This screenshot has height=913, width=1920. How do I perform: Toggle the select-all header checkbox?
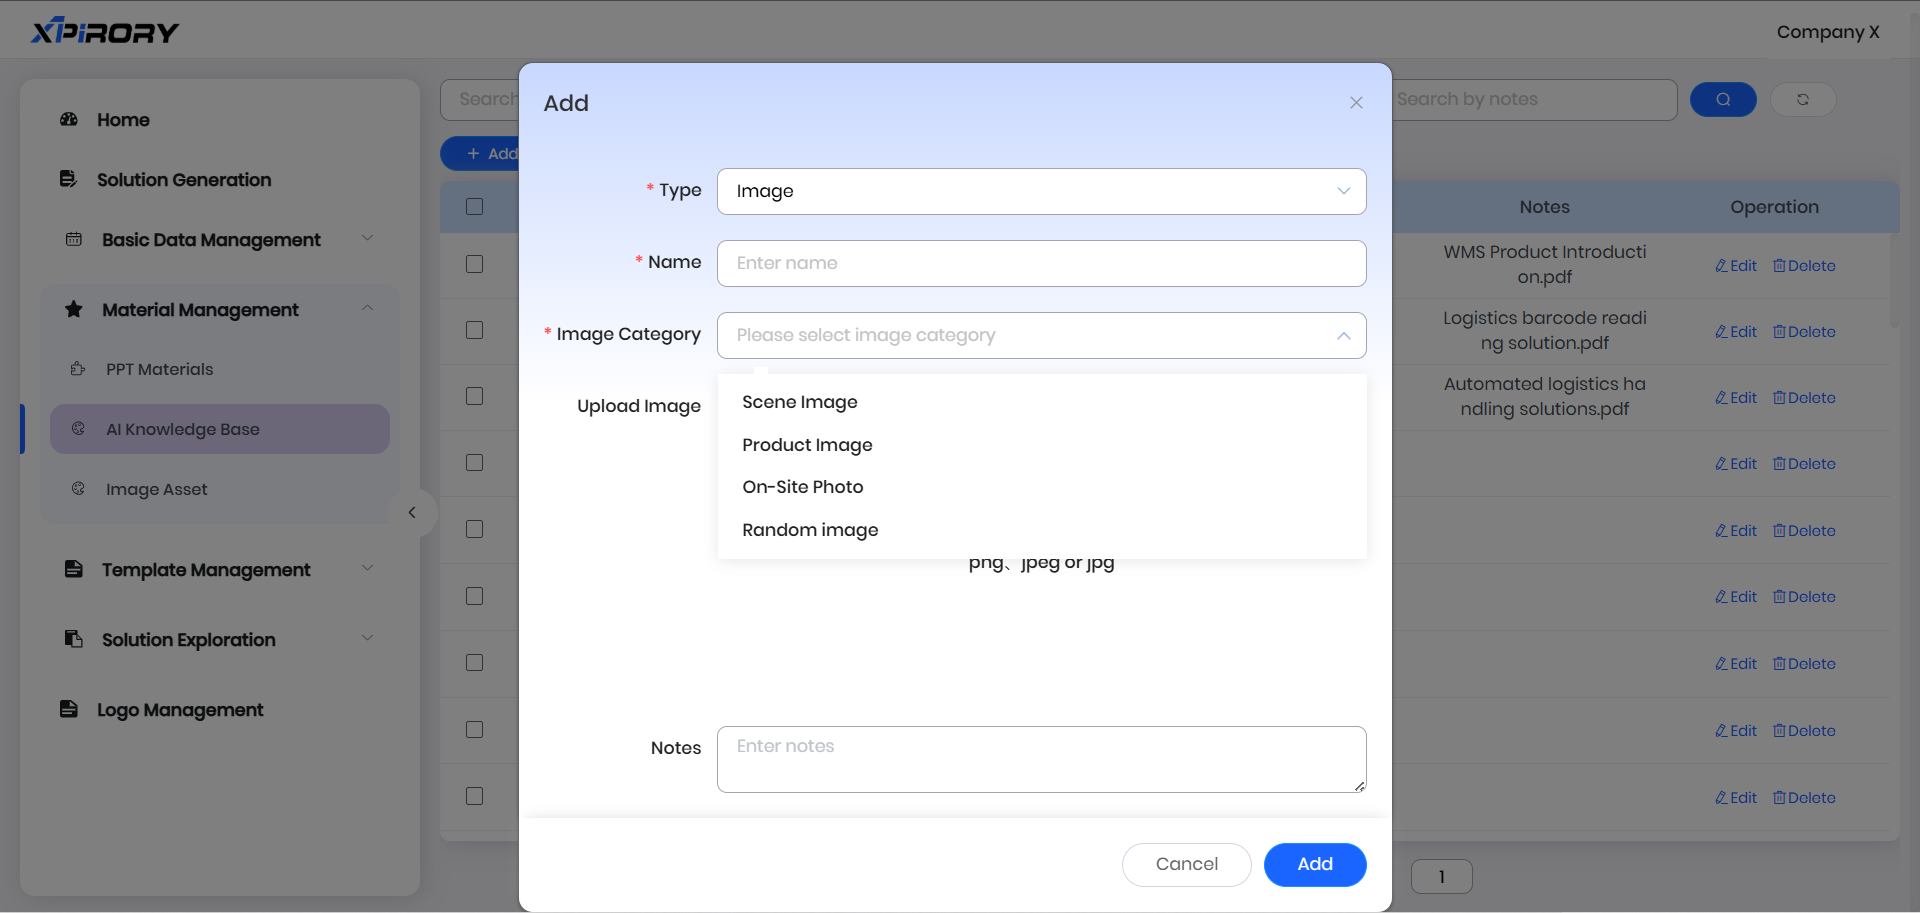pos(474,207)
